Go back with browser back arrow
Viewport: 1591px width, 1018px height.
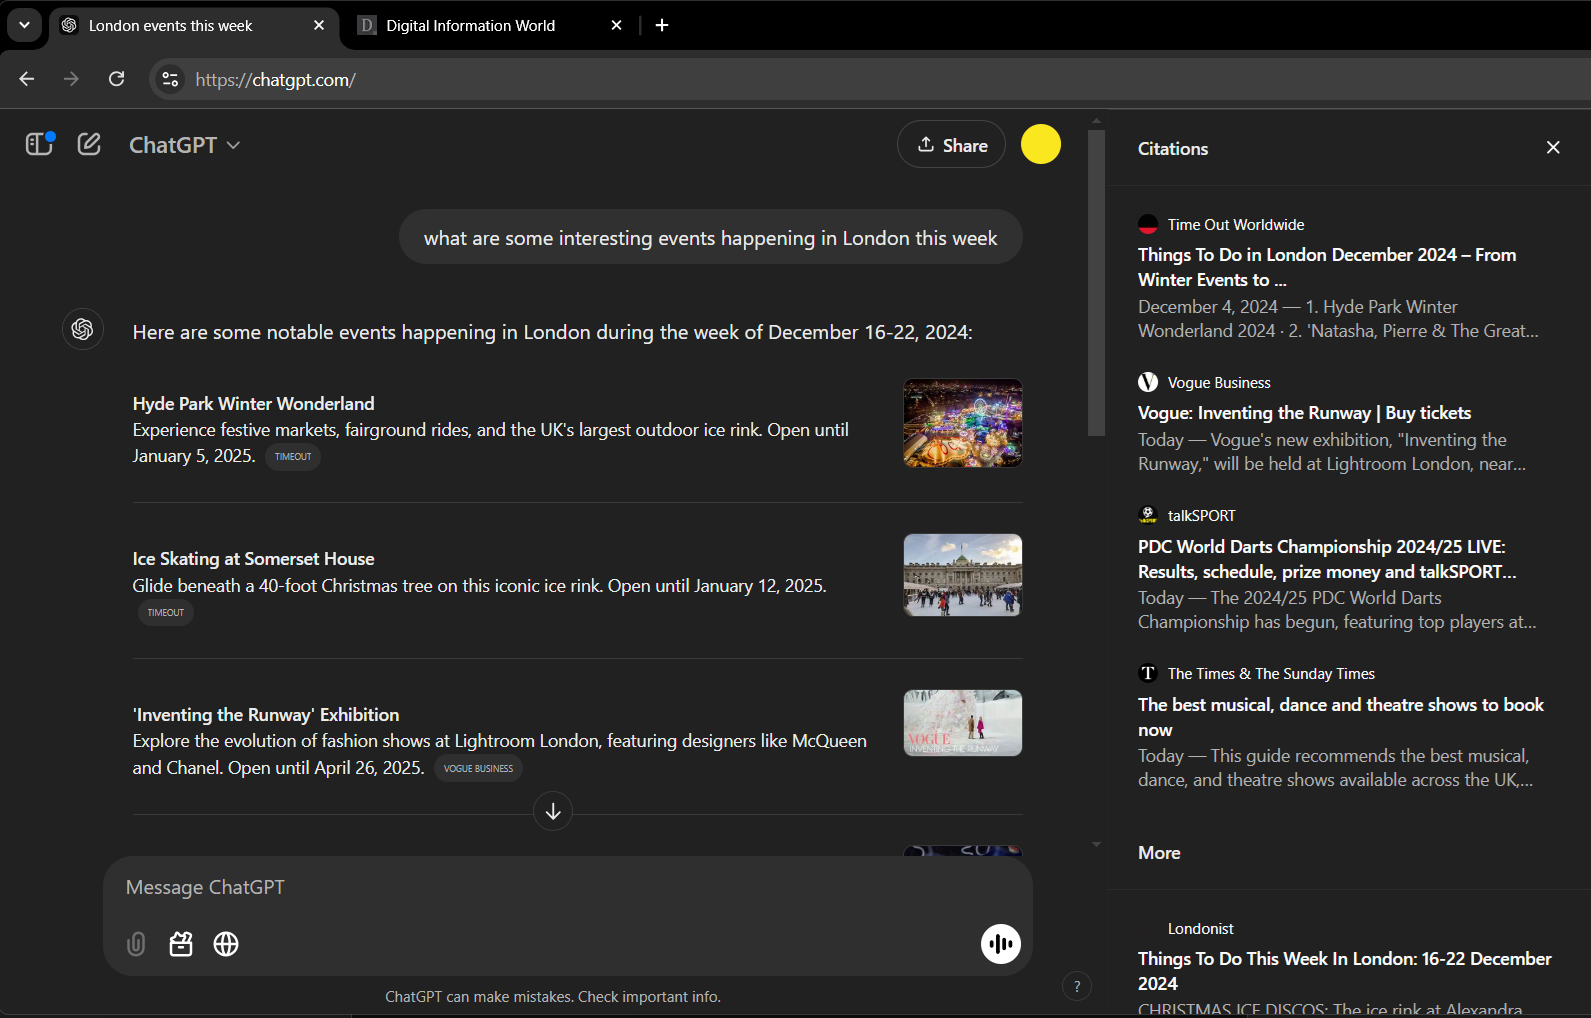click(27, 79)
